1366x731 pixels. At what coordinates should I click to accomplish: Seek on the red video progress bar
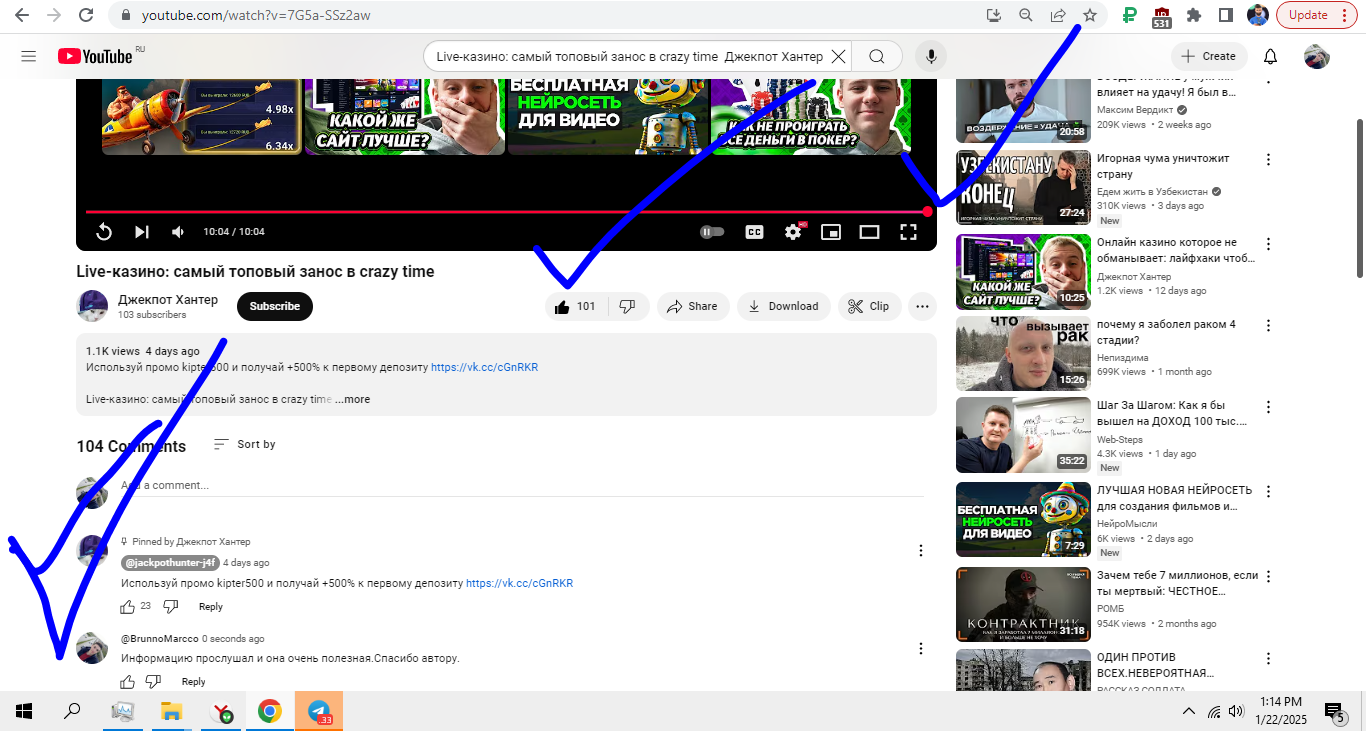(506, 212)
